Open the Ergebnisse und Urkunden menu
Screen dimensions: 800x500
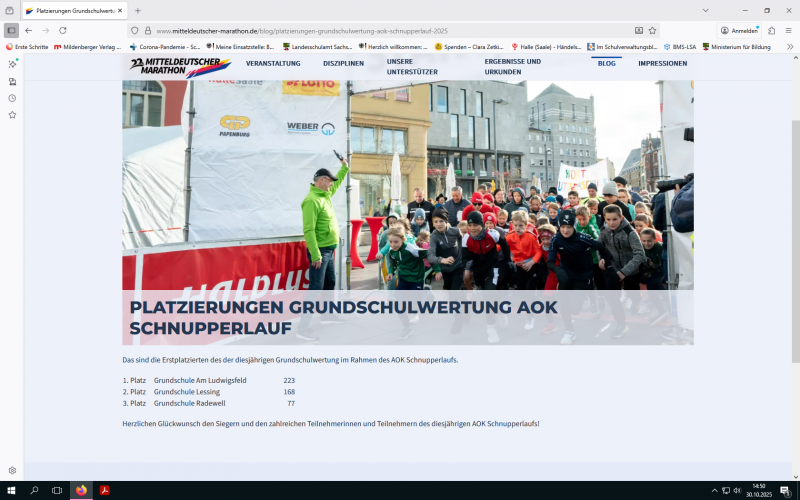pyautogui.click(x=513, y=66)
